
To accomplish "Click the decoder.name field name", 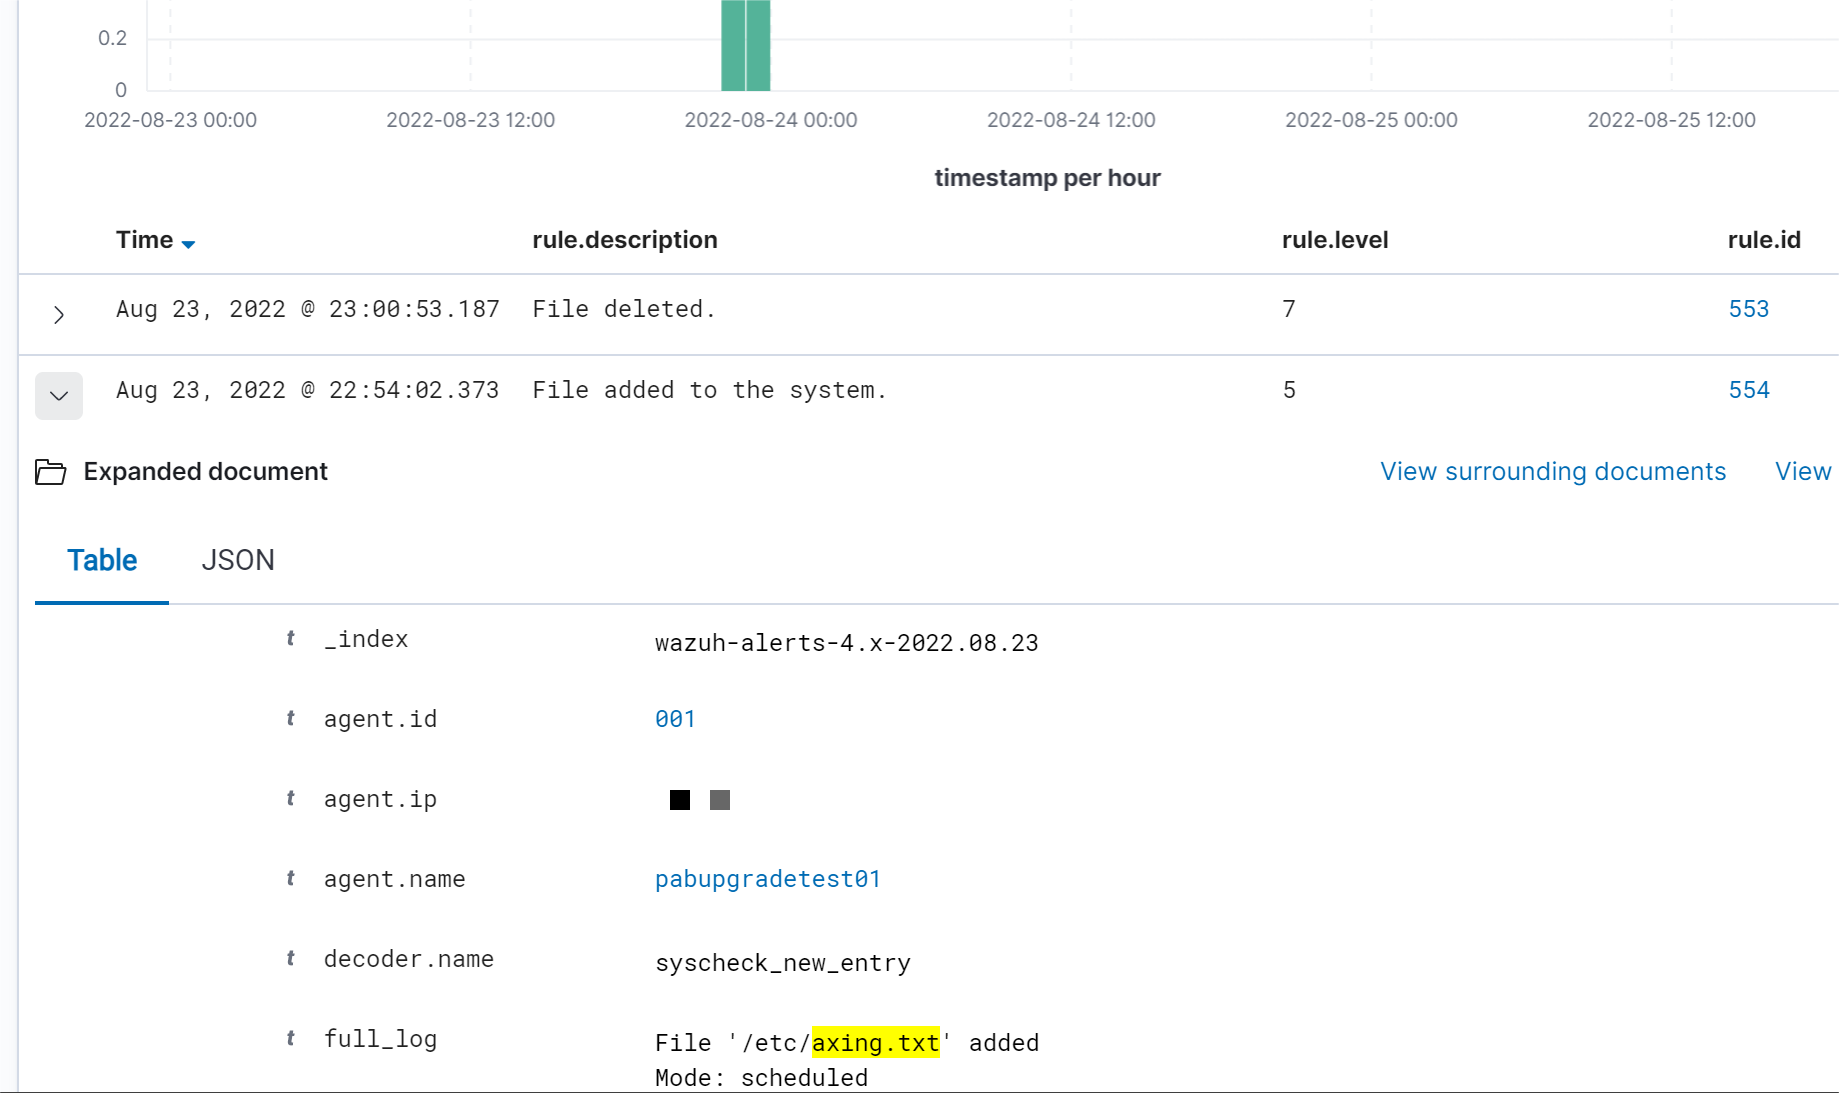I will [x=409, y=959].
